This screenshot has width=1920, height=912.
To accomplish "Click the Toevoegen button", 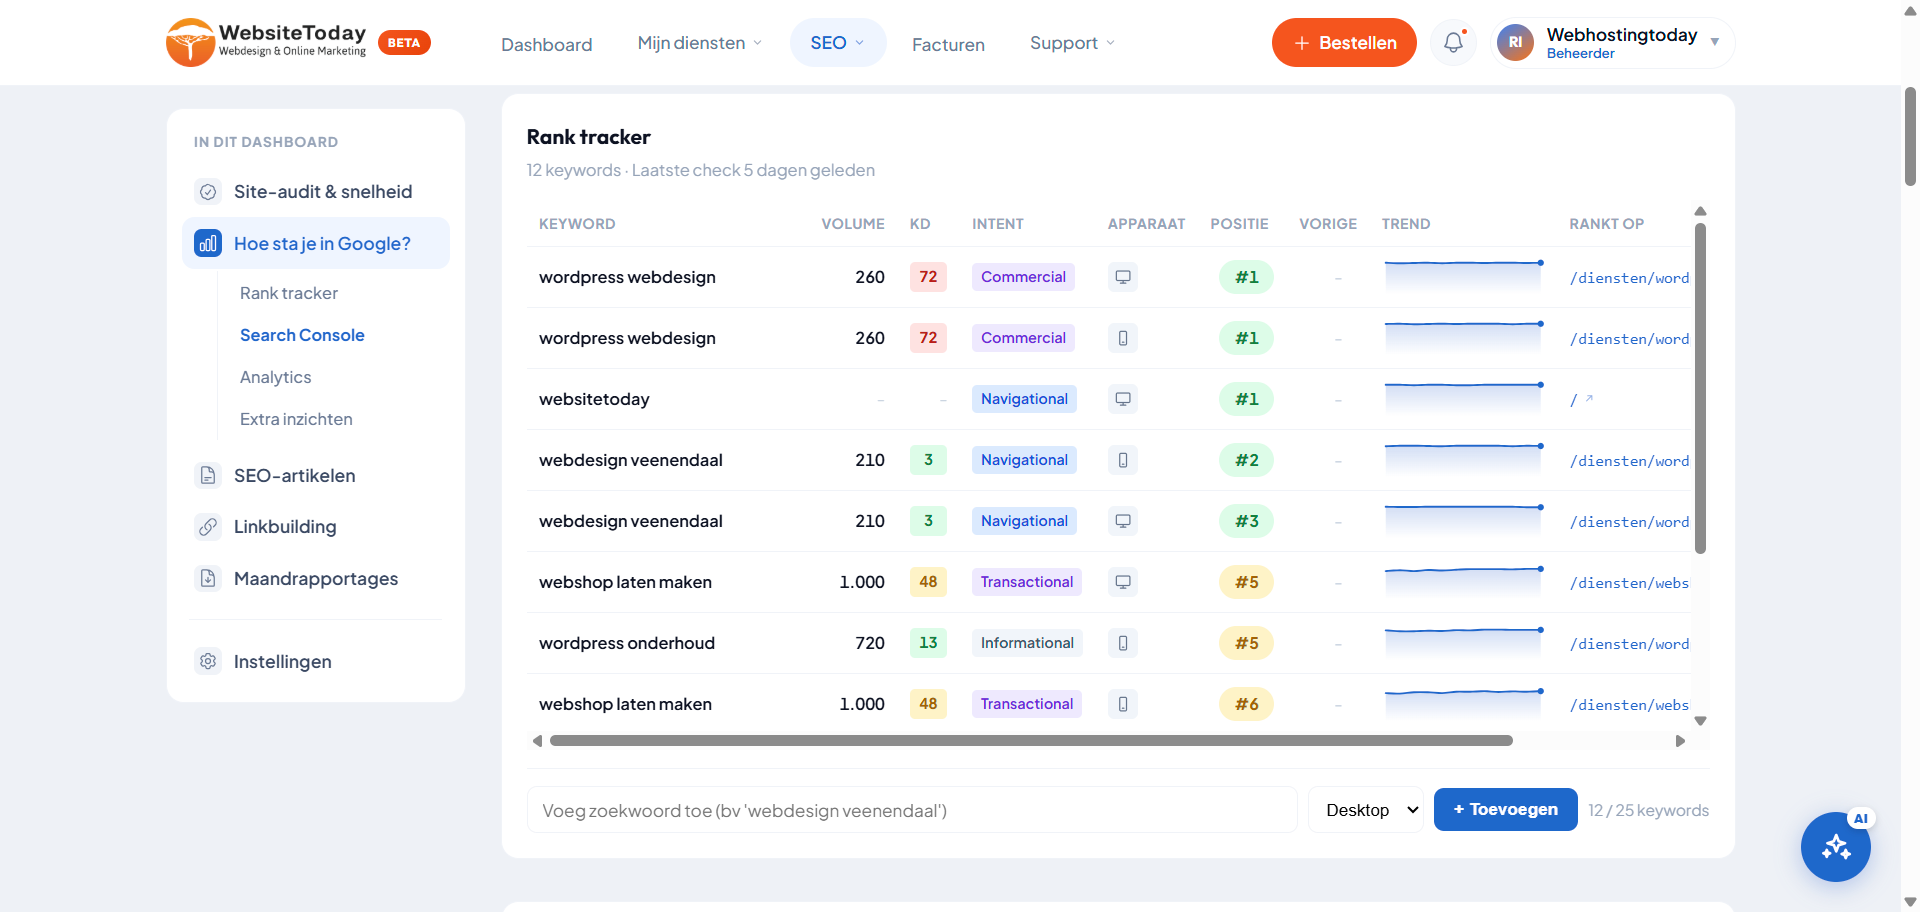I will [x=1506, y=810].
